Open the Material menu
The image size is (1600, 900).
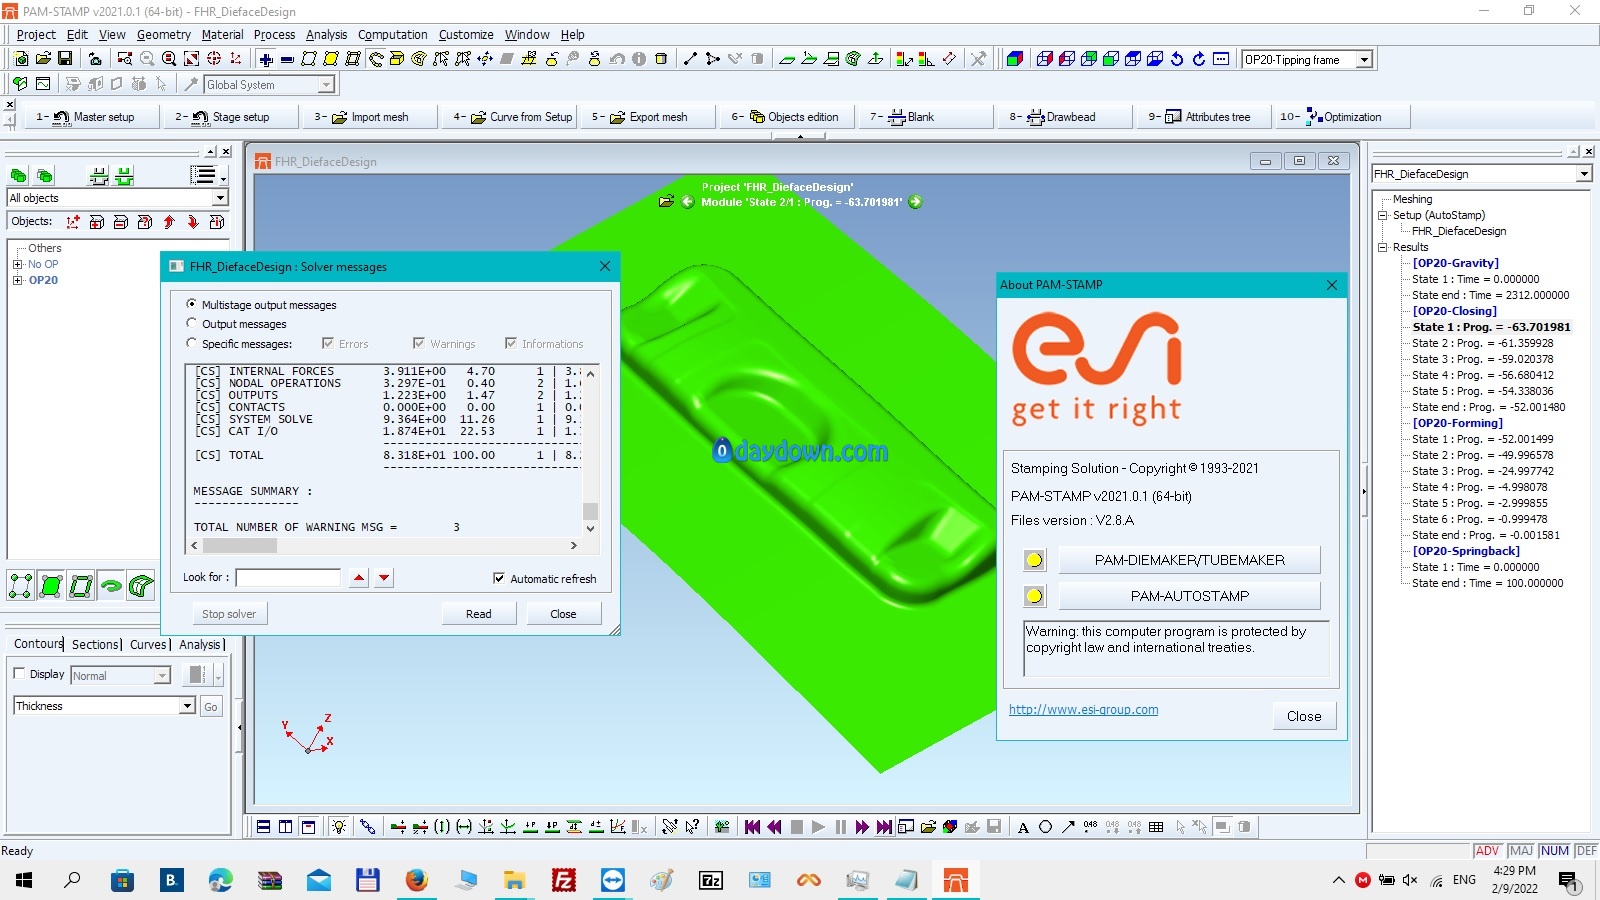coord(222,34)
